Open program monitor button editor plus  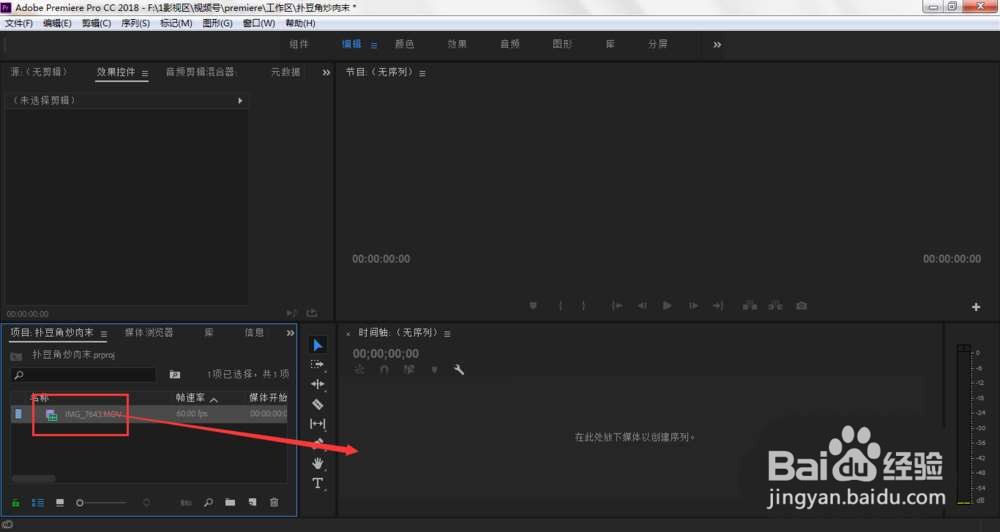[x=976, y=307]
